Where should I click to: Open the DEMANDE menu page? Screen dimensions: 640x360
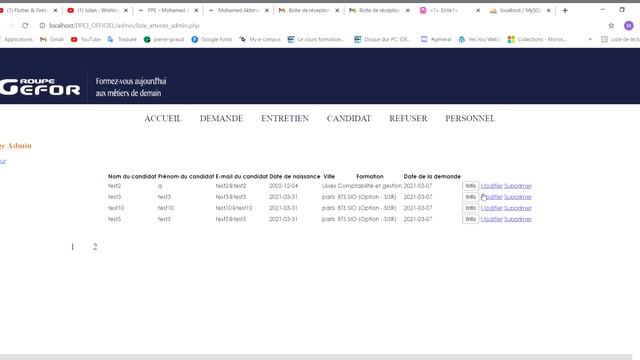tap(221, 118)
